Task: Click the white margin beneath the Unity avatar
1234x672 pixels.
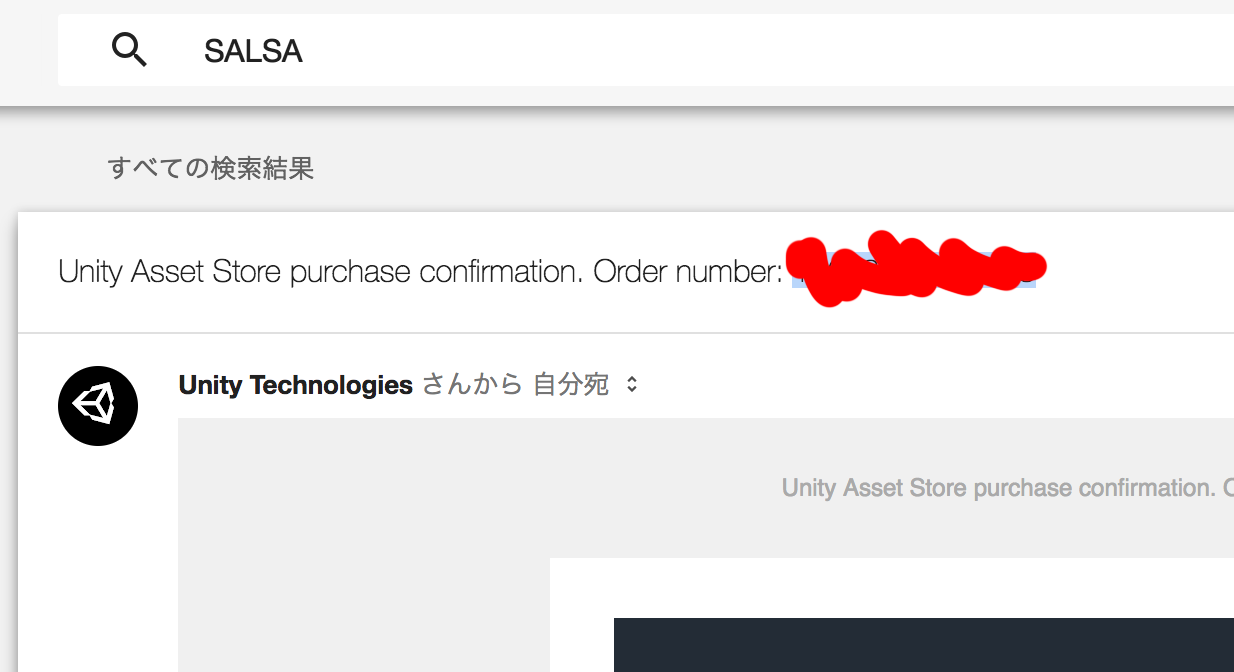Action: click(x=98, y=560)
